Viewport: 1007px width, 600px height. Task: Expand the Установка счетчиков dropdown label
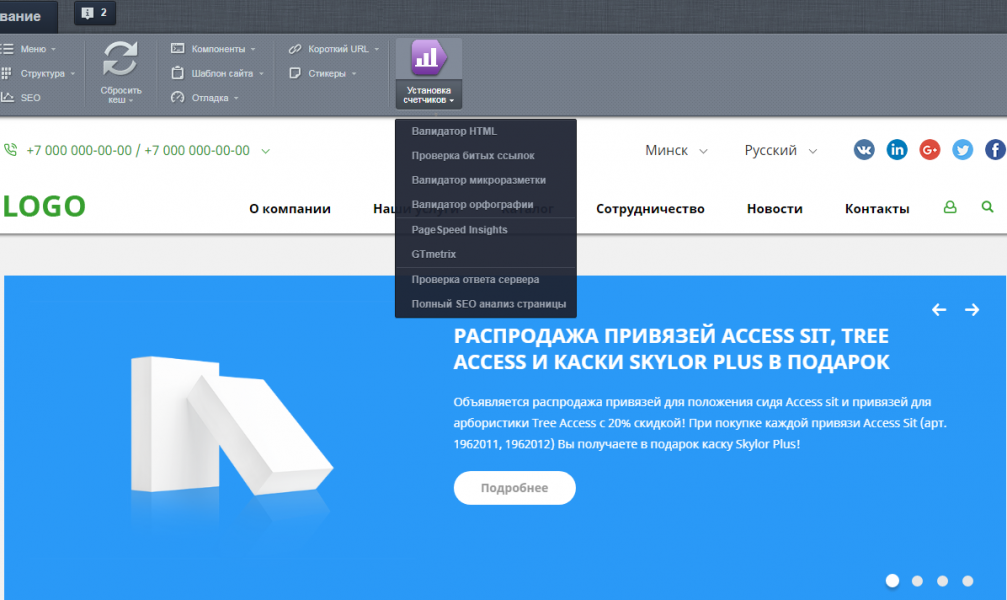(428, 95)
